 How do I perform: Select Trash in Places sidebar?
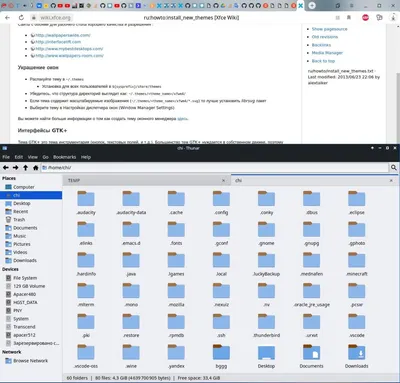click(19, 220)
